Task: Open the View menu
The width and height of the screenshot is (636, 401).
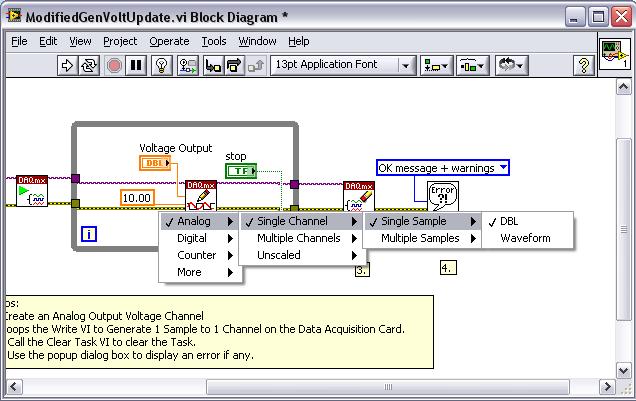Action: point(80,41)
